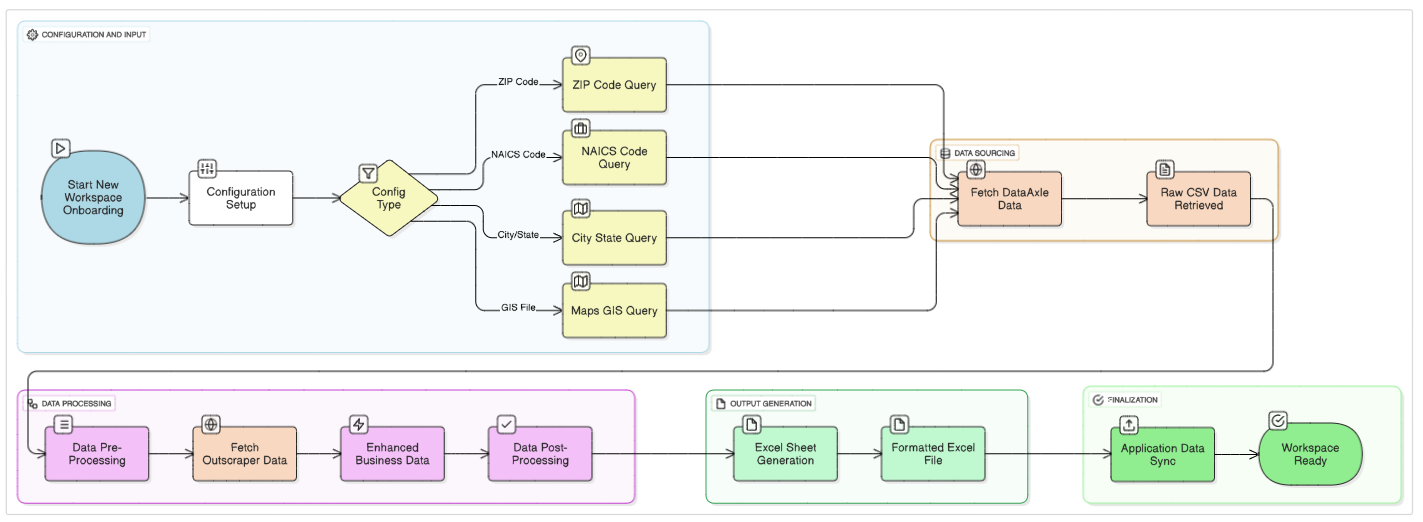This screenshot has height=522, width=1423.
Task: Click the location pin icon on ZIP Code Query
Action: pos(581,55)
